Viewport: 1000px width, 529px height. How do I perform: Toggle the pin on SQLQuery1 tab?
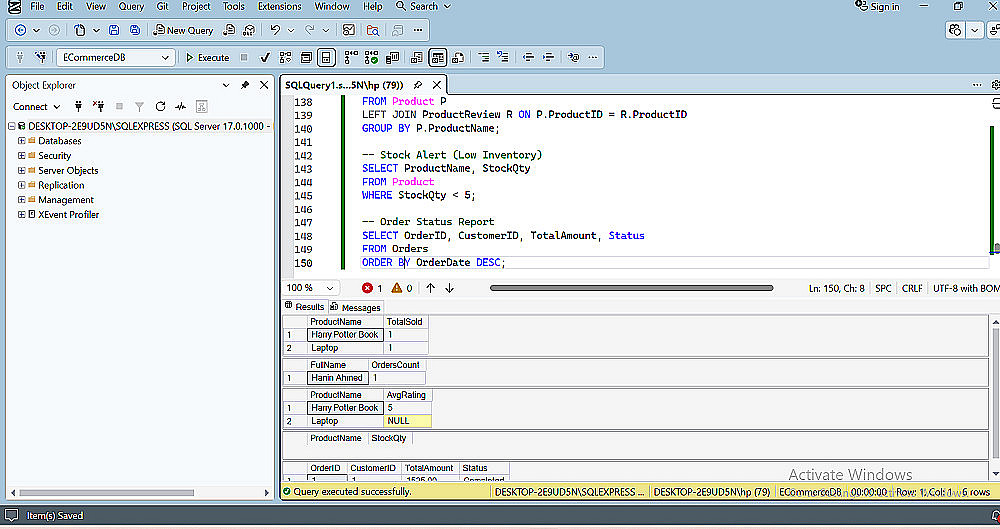tap(418, 85)
